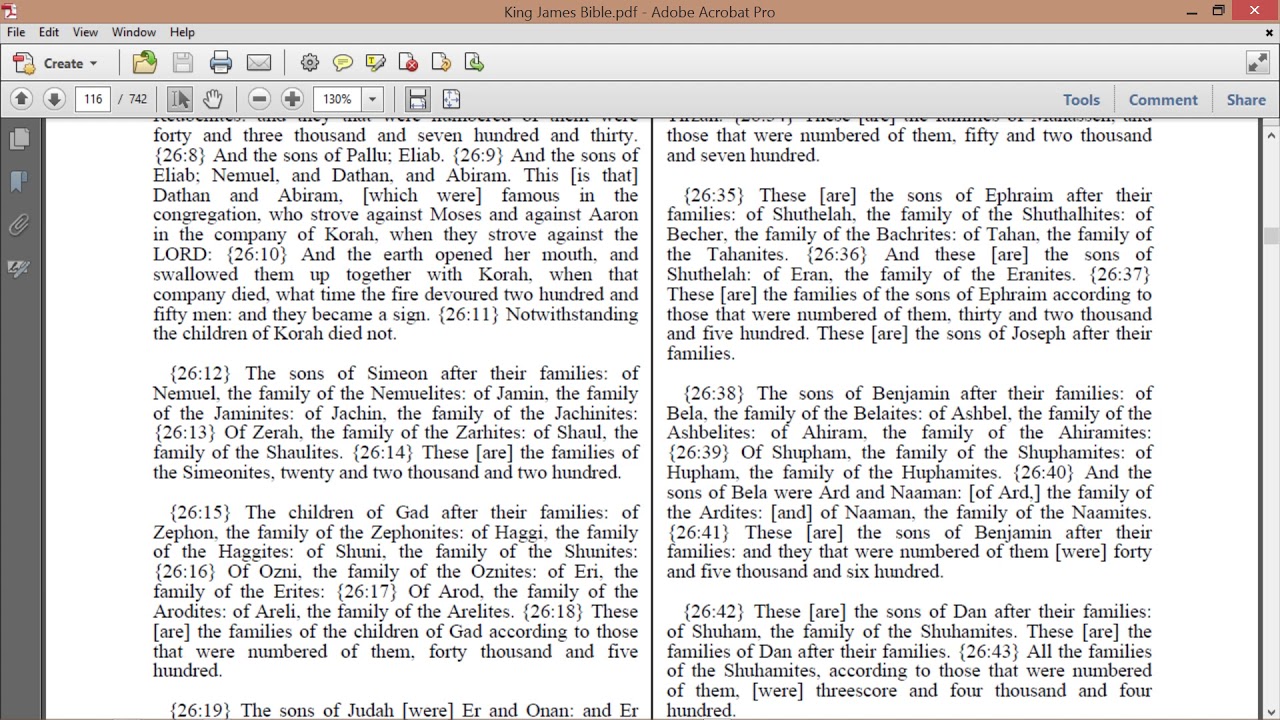
Task: Click the zoom percentage field 130%
Action: 338,99
